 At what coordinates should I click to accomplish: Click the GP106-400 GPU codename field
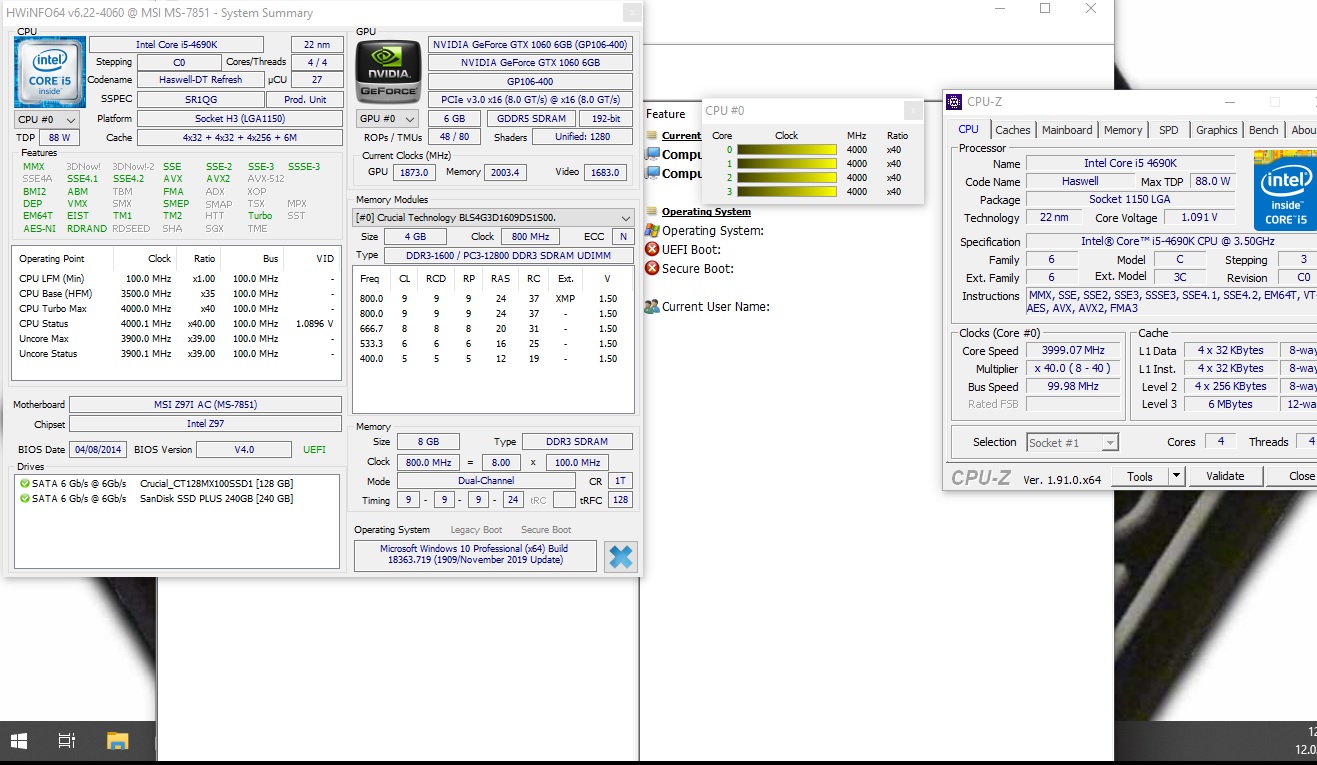point(530,81)
